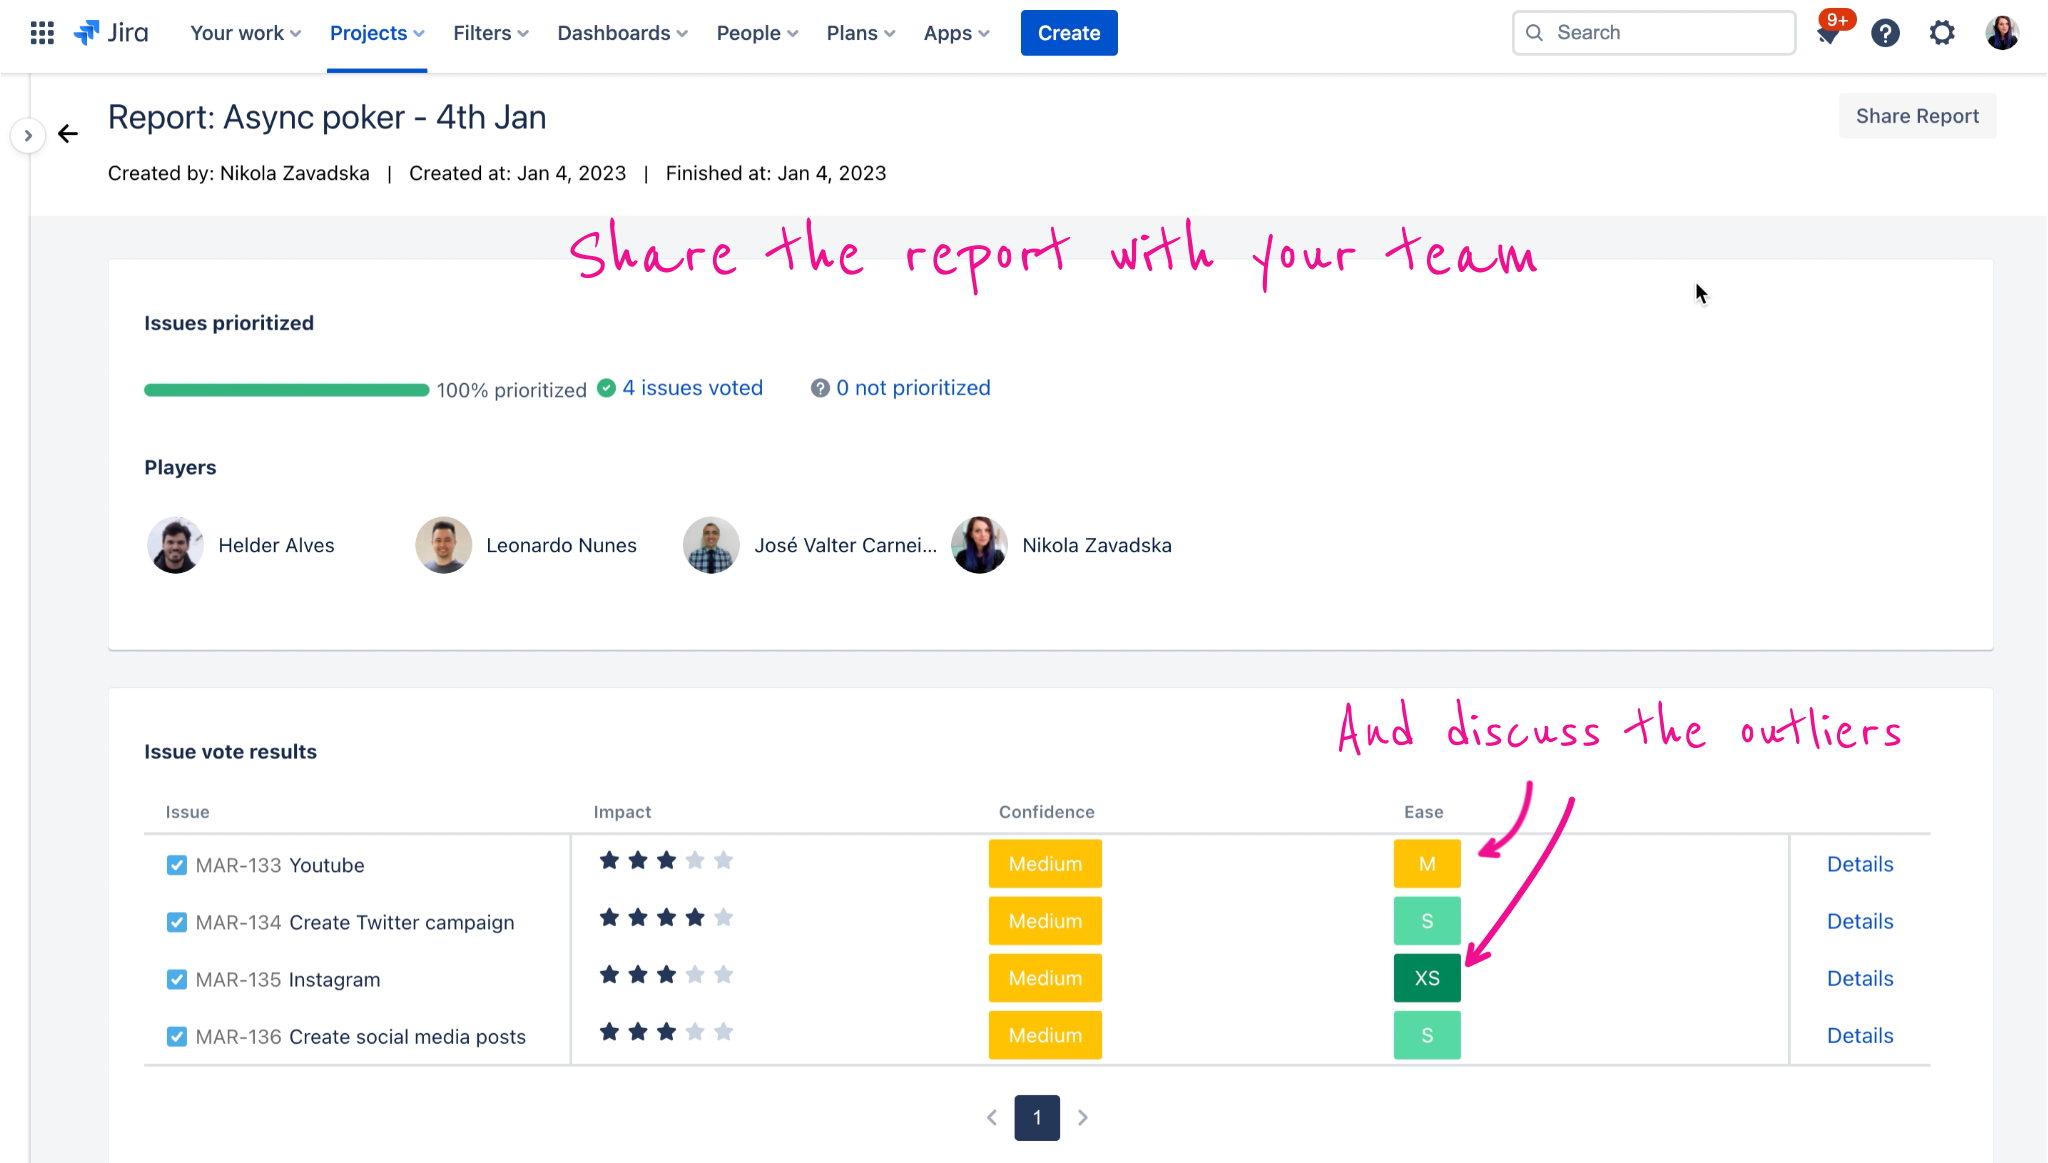Uncheck the MAR-135 Instagram issue
The height and width of the screenshot is (1163, 2048).
click(x=176, y=978)
